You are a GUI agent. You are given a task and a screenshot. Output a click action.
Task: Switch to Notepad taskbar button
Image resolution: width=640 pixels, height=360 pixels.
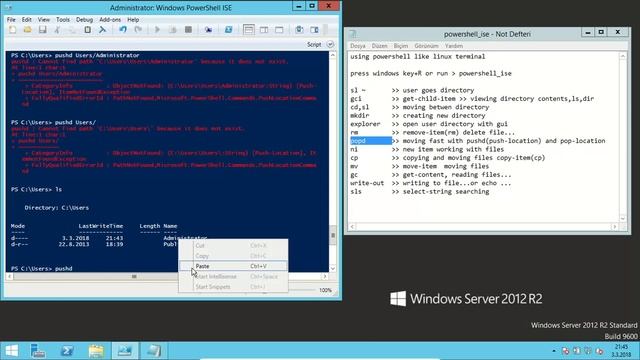point(154,351)
